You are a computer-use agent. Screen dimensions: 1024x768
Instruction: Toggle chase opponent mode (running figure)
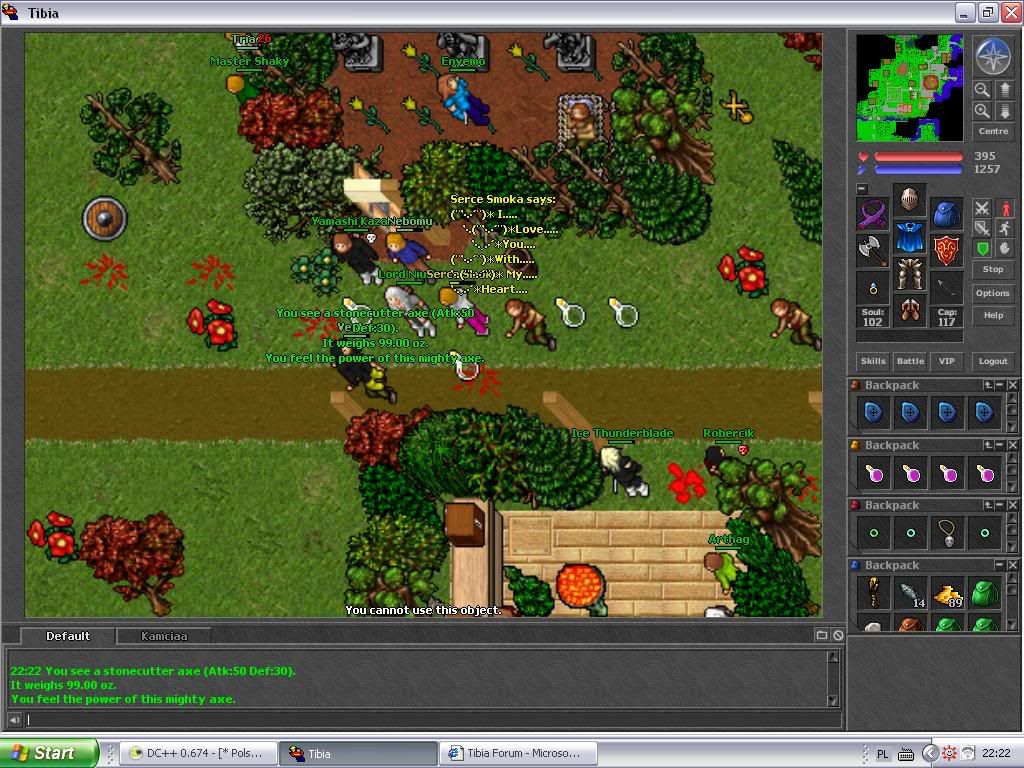pyautogui.click(x=1004, y=228)
